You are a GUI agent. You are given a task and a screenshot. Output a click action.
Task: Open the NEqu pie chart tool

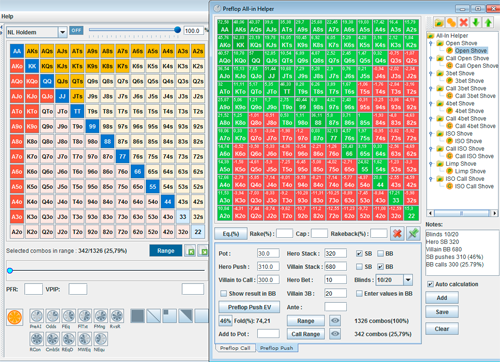100,339
